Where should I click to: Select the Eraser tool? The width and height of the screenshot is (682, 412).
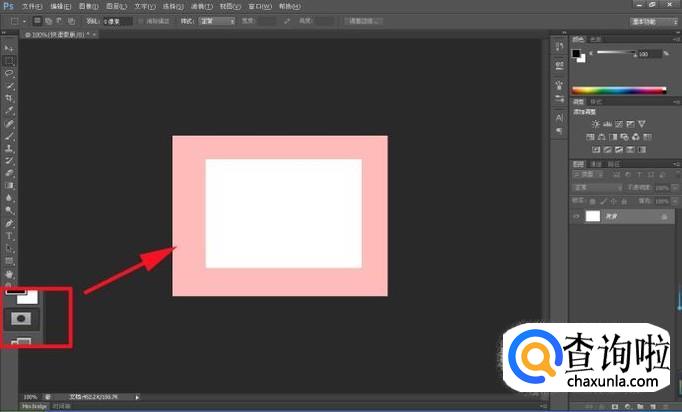click(x=9, y=173)
